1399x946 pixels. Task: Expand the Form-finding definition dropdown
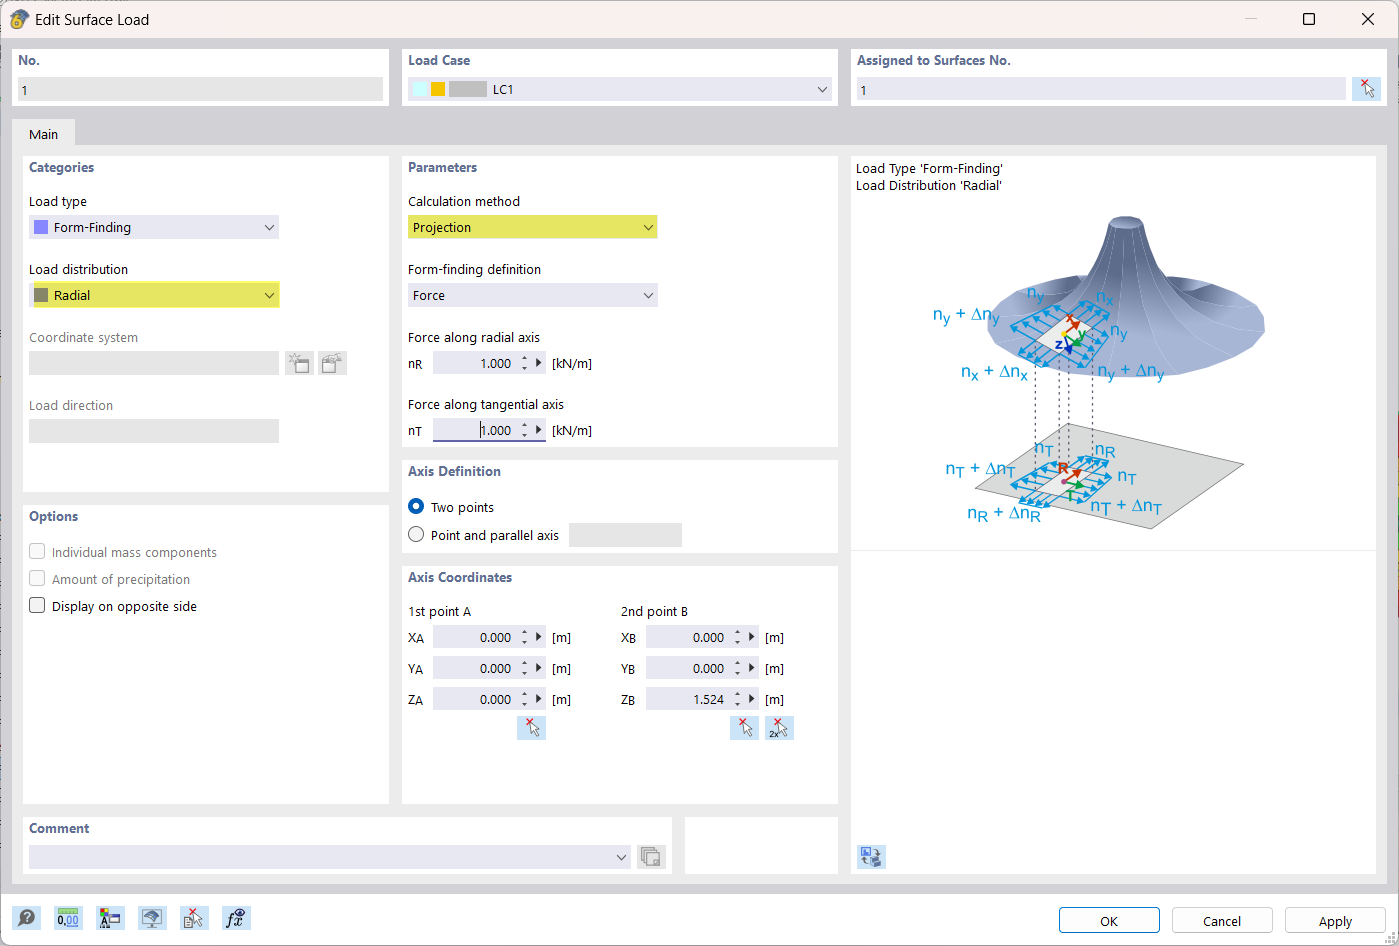[x=648, y=295]
